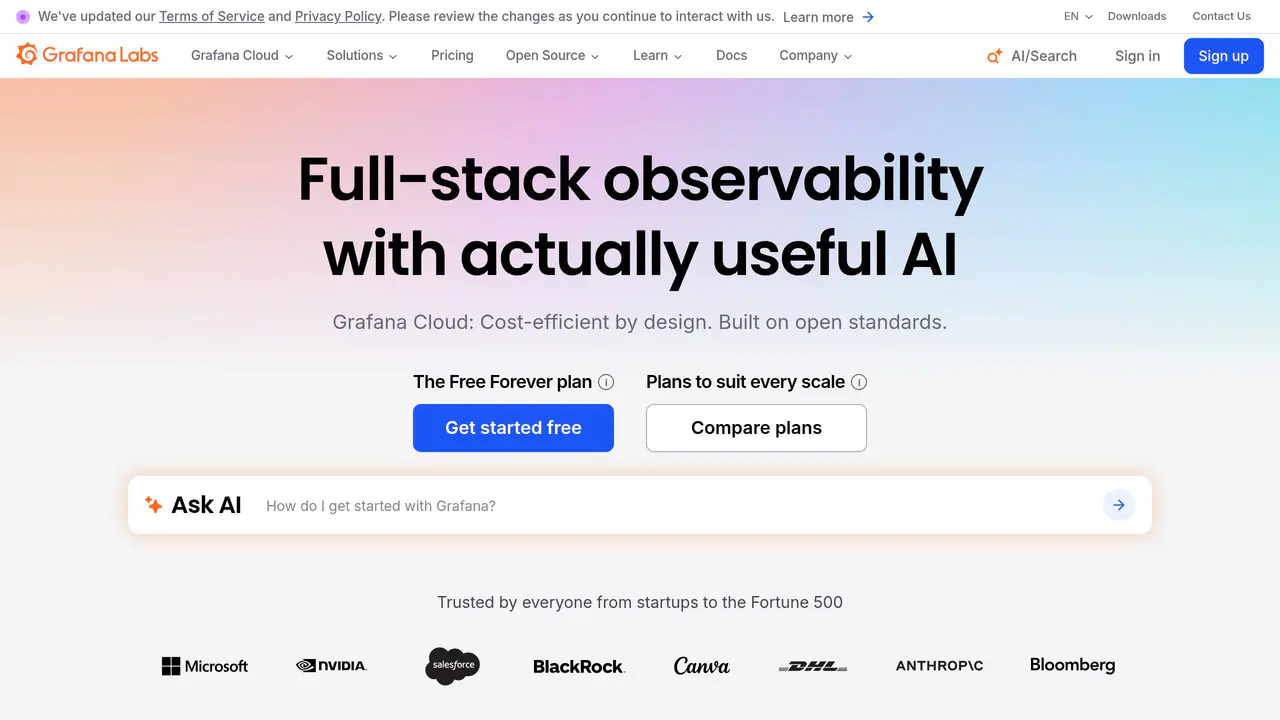
Task: Click the Get started free button
Action: 513,428
